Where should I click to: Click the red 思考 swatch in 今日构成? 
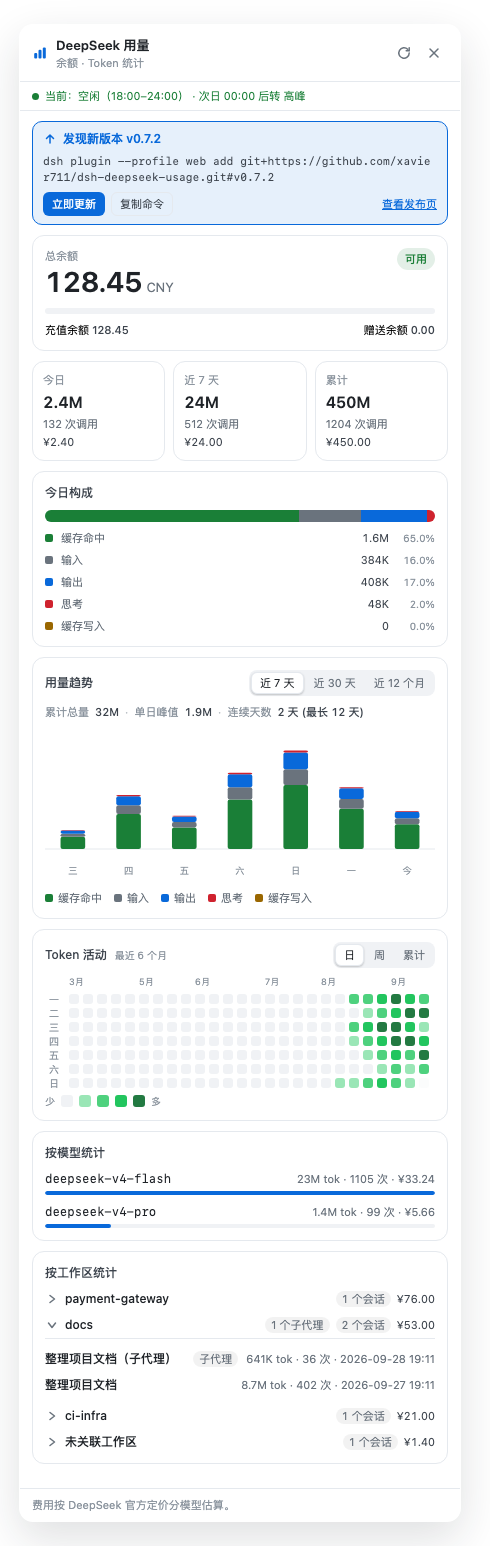point(49,604)
